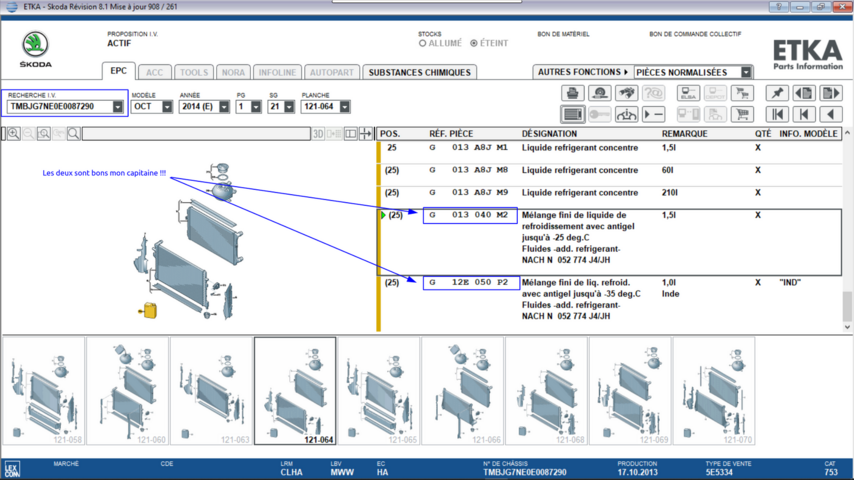Select part row G 013 A8J M1
This screenshot has height=480, width=854.
click(x=609, y=151)
